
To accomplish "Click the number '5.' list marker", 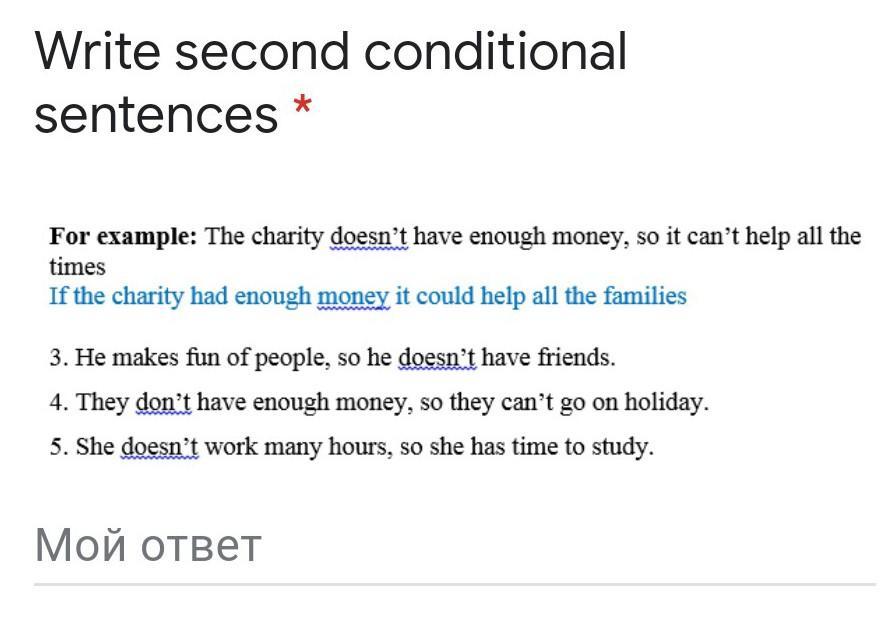I will pos(59,447).
